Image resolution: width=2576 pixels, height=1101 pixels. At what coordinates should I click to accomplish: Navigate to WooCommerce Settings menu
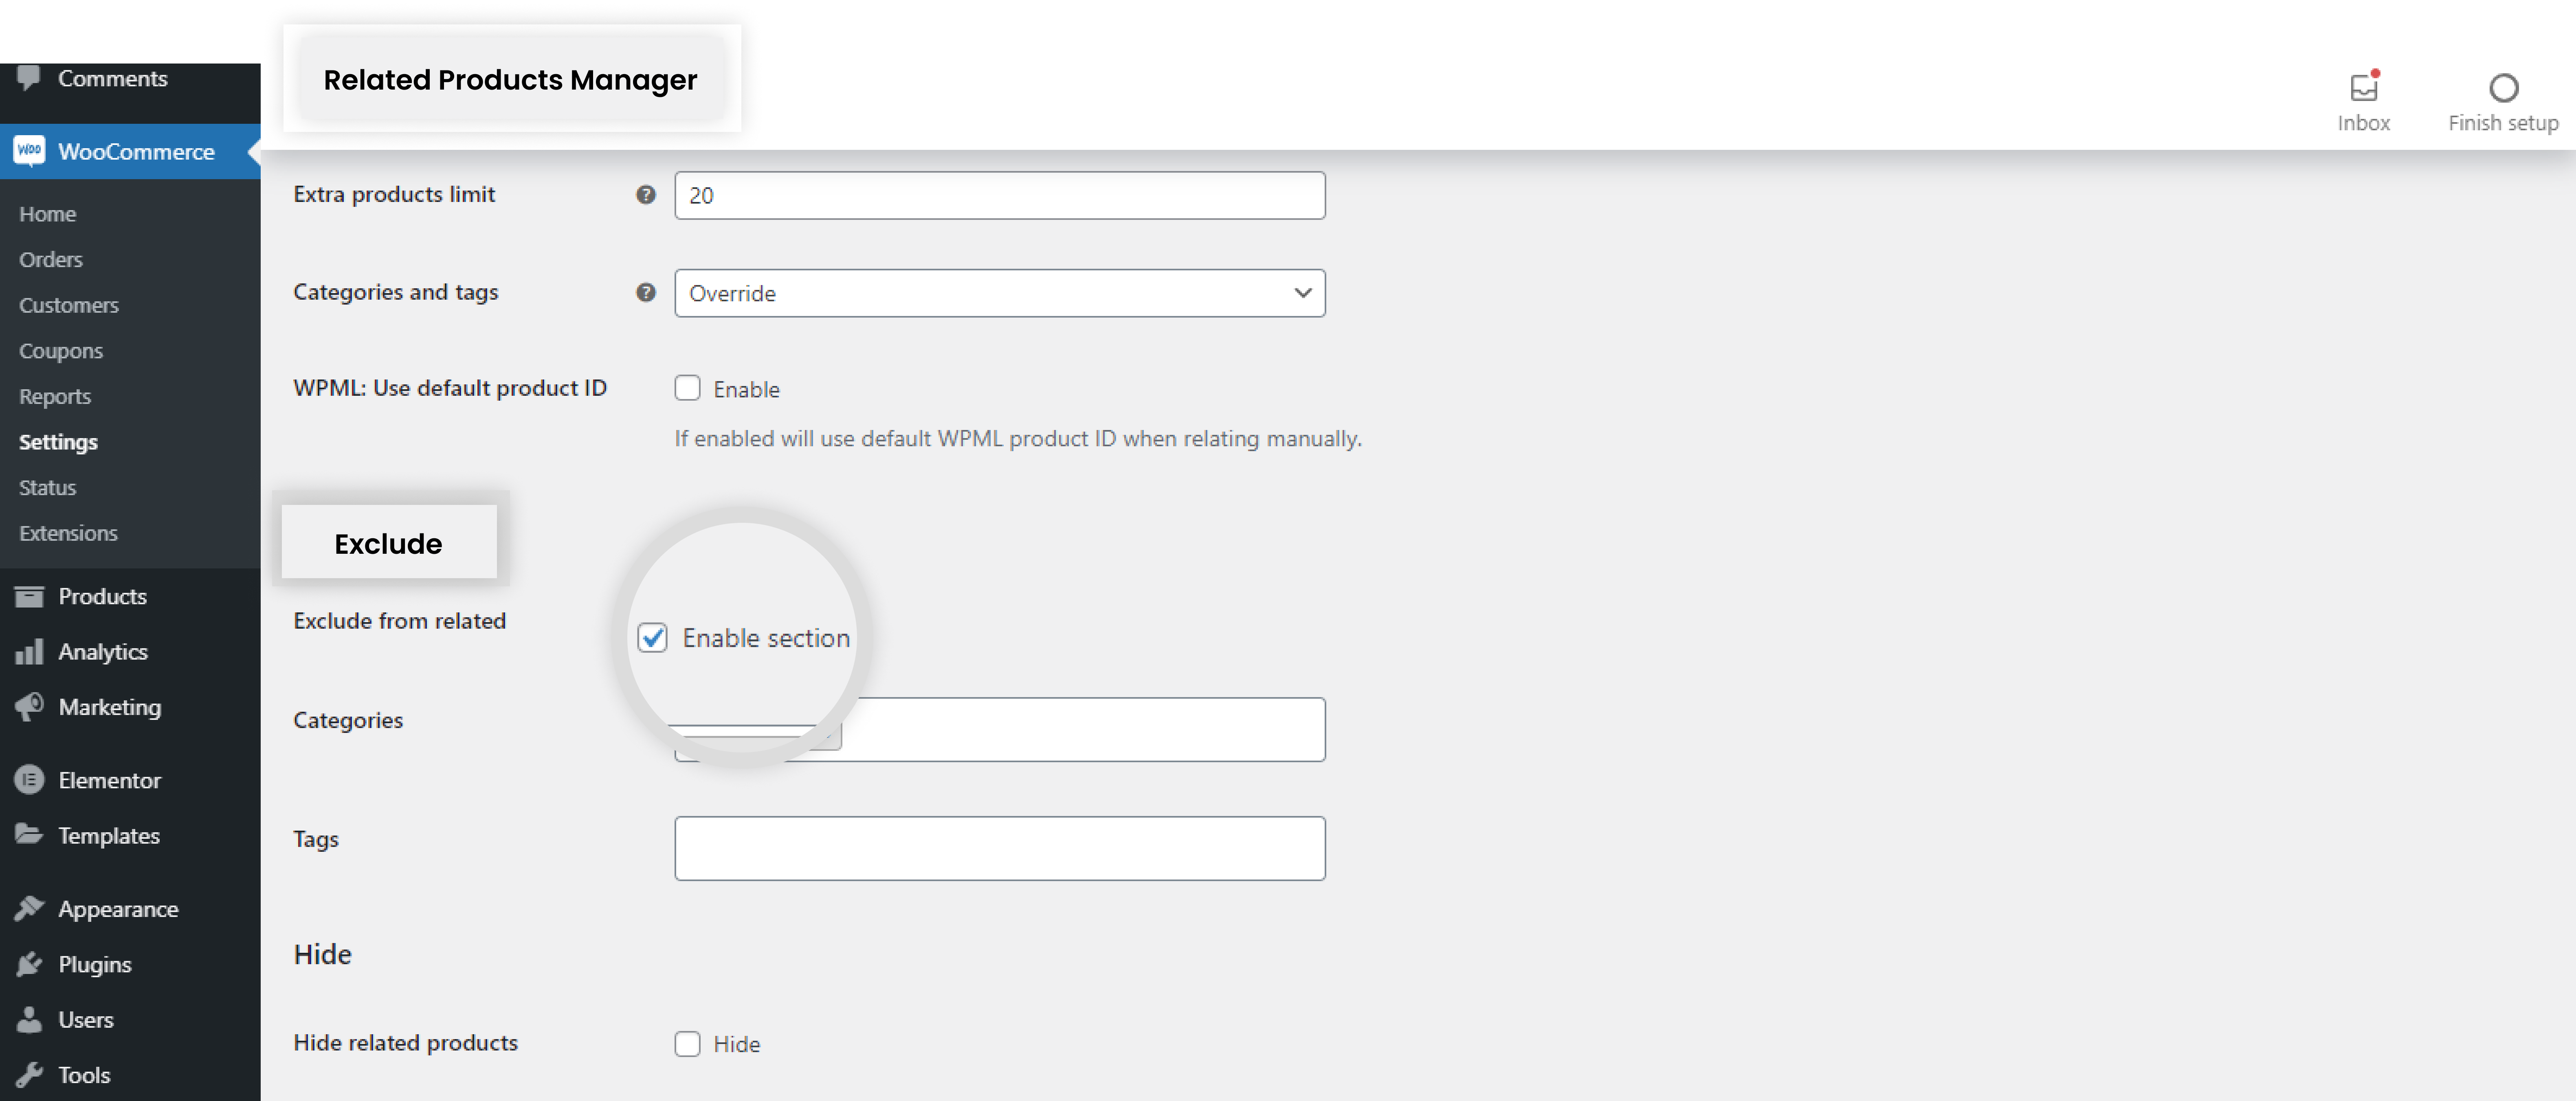[57, 441]
